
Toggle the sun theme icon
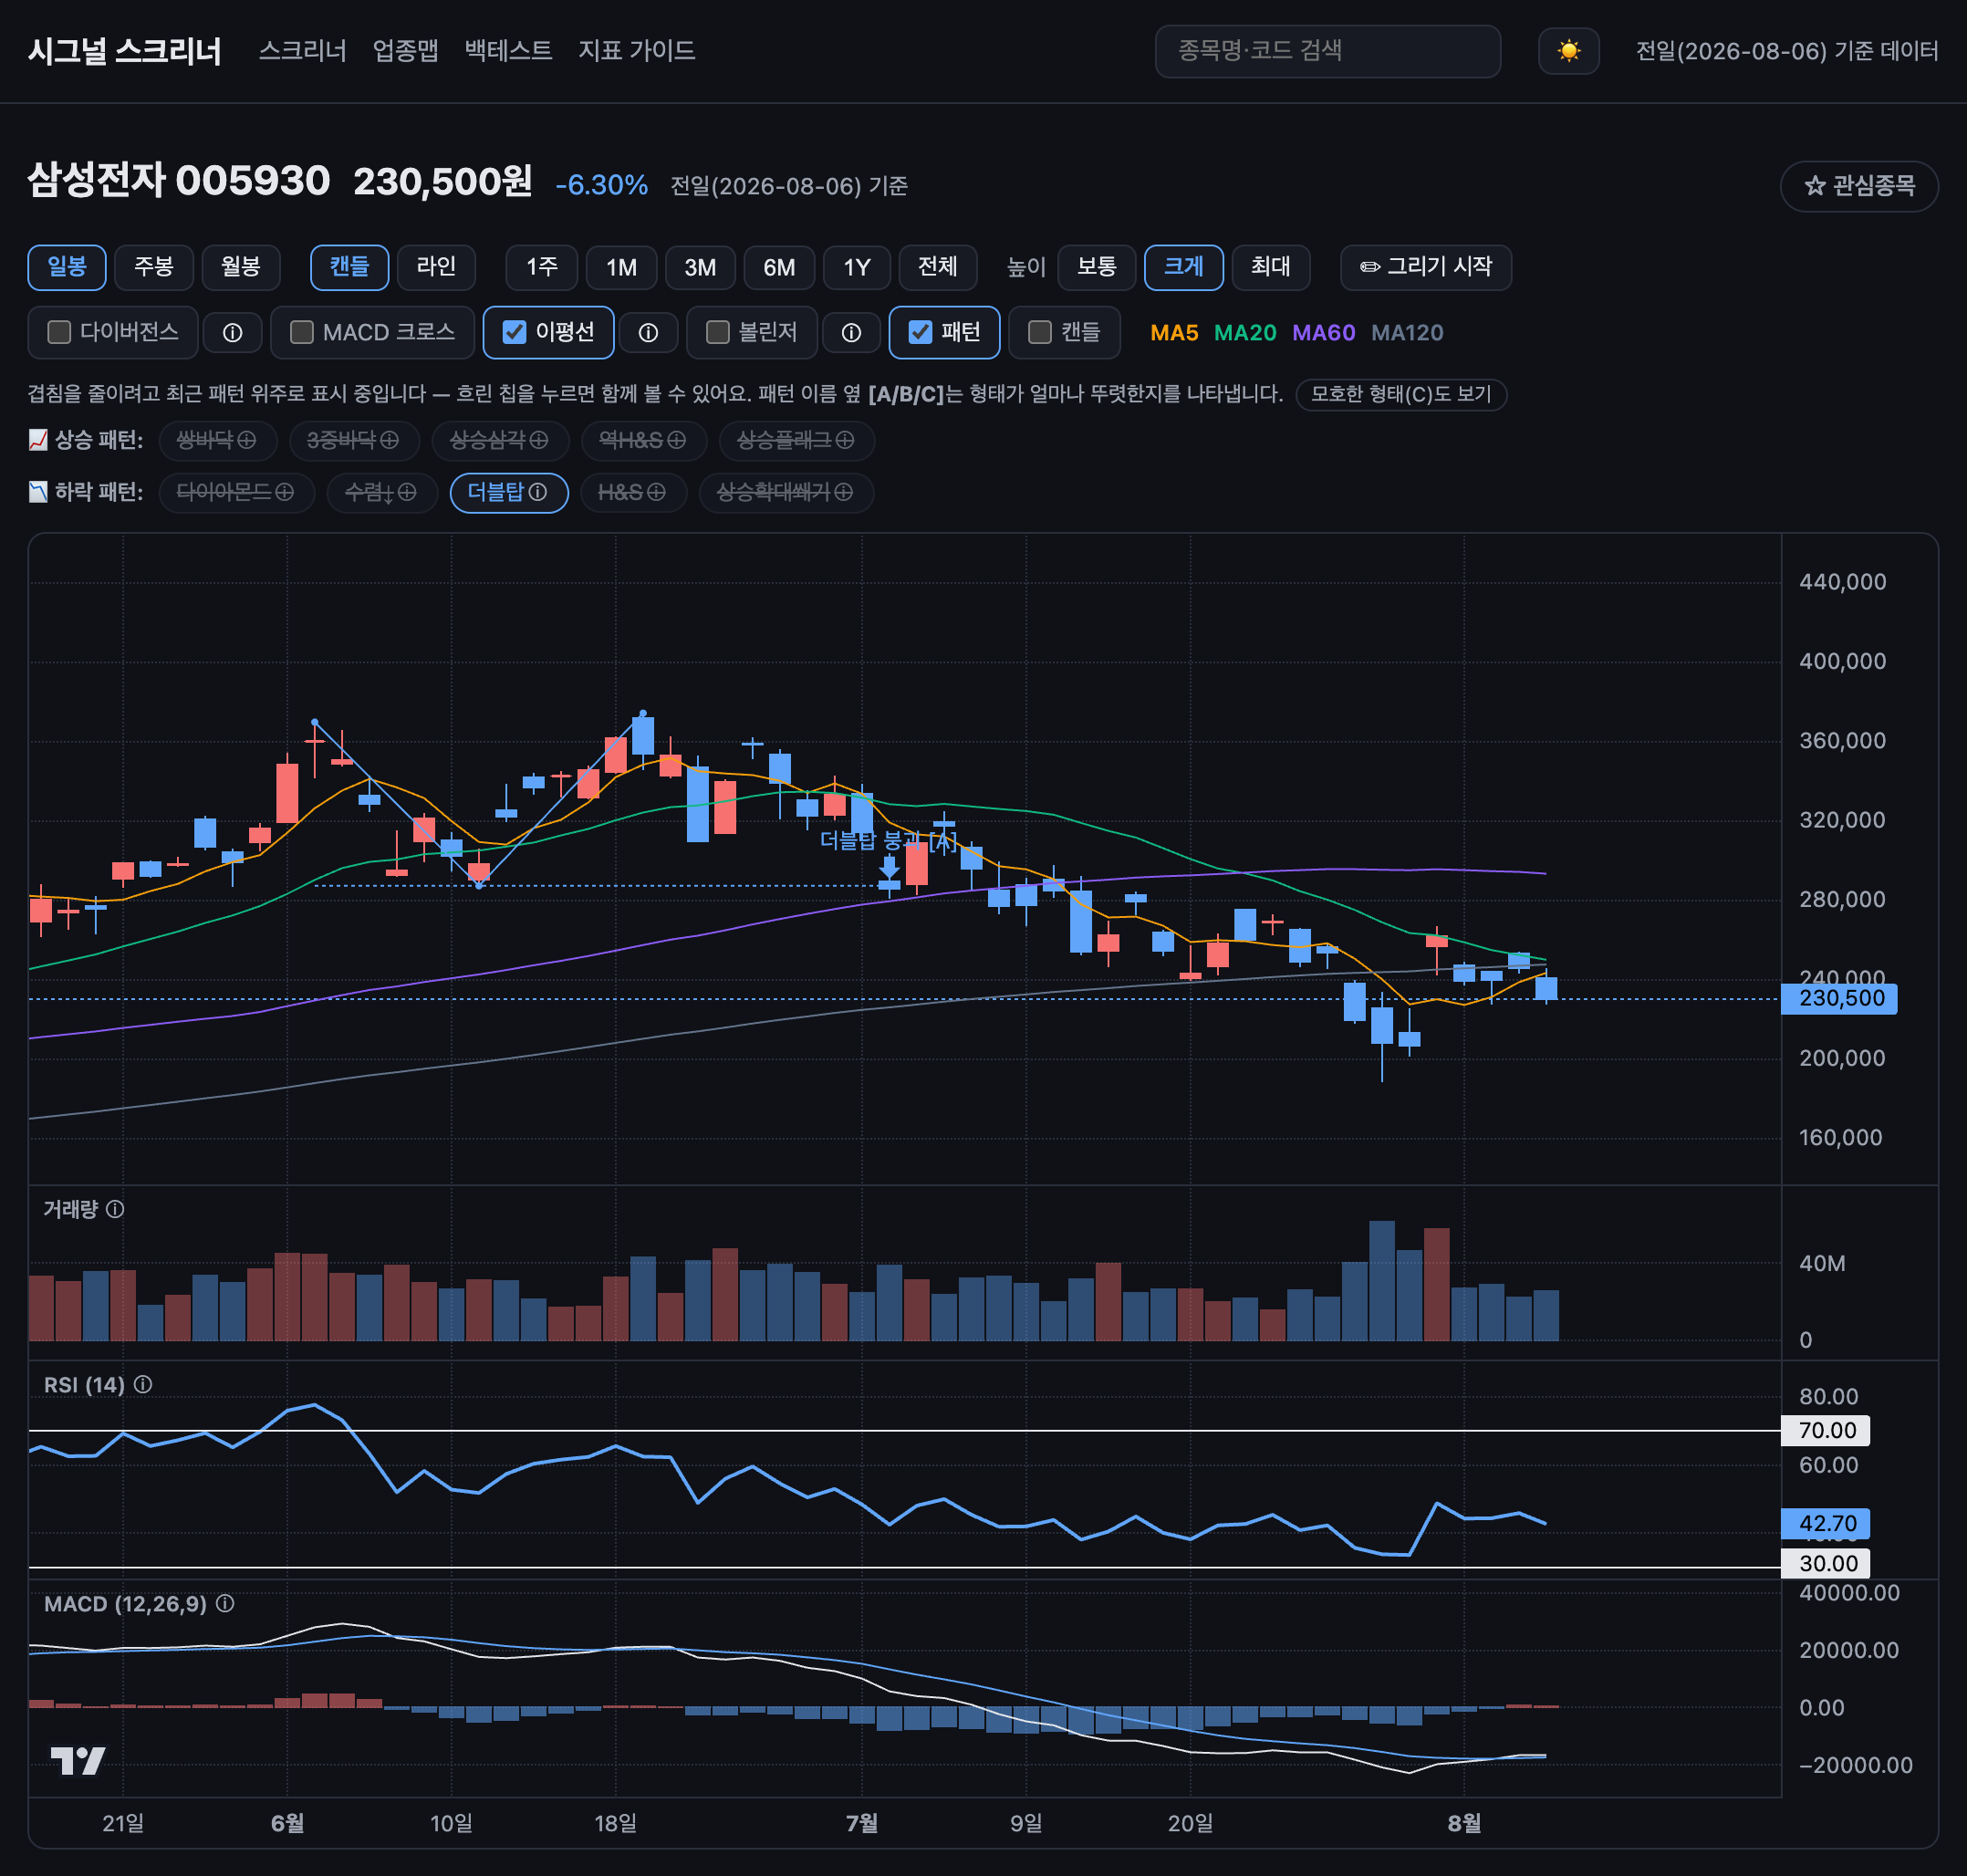pyautogui.click(x=1568, y=51)
